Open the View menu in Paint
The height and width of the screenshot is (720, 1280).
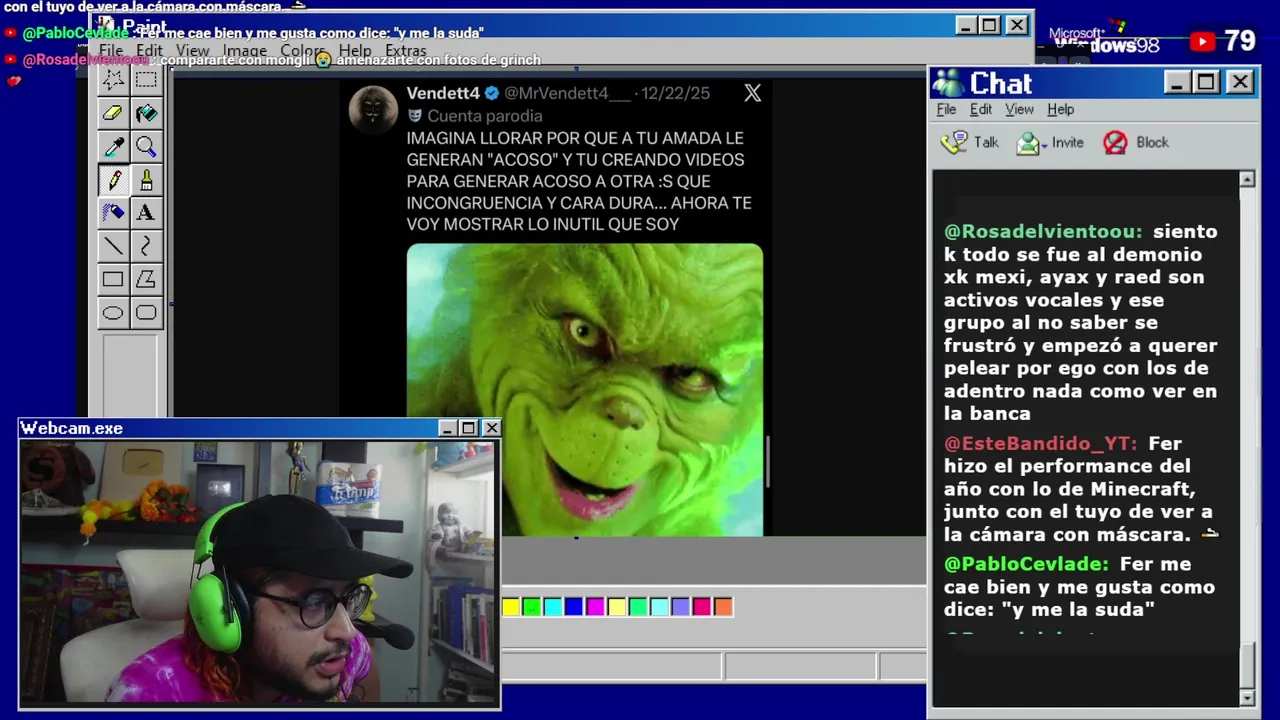click(x=193, y=51)
